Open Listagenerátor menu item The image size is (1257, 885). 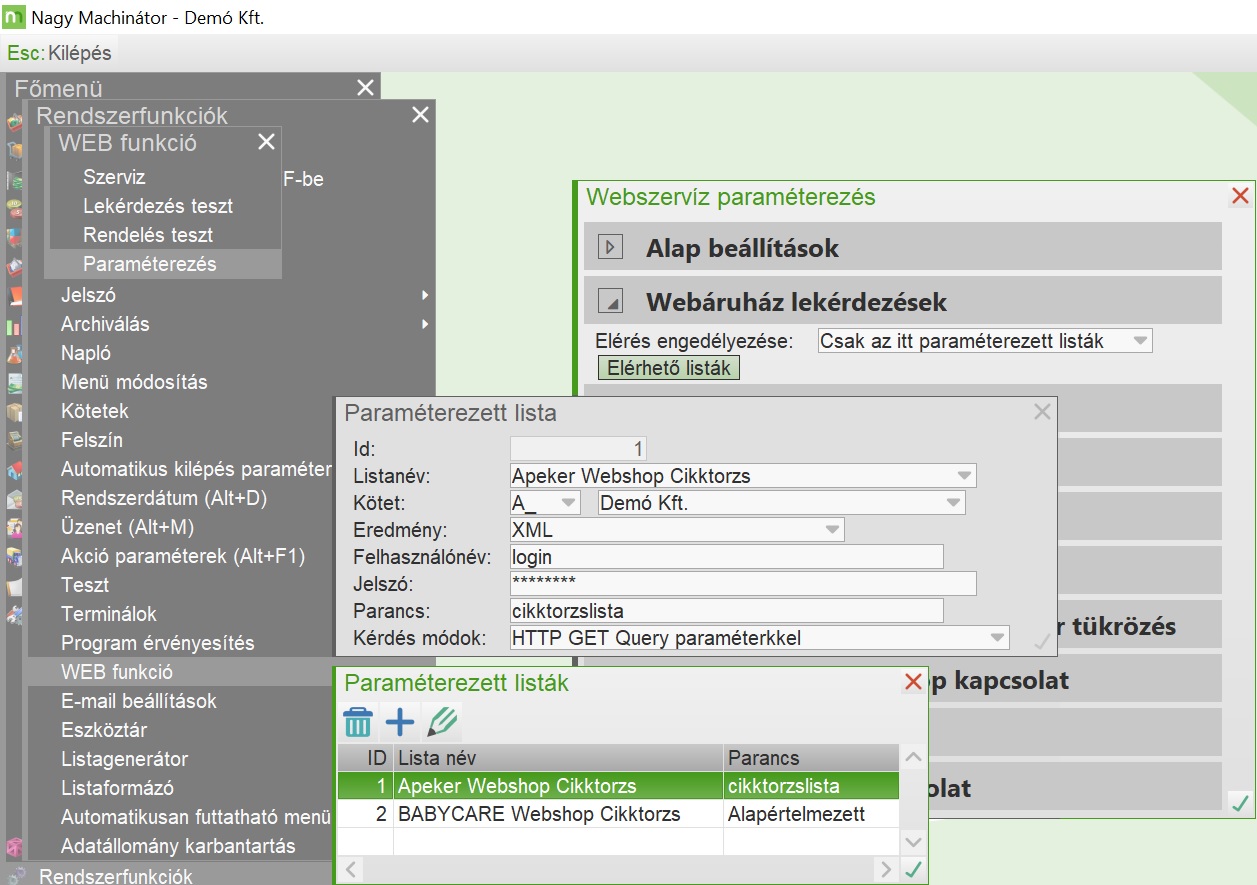124,759
